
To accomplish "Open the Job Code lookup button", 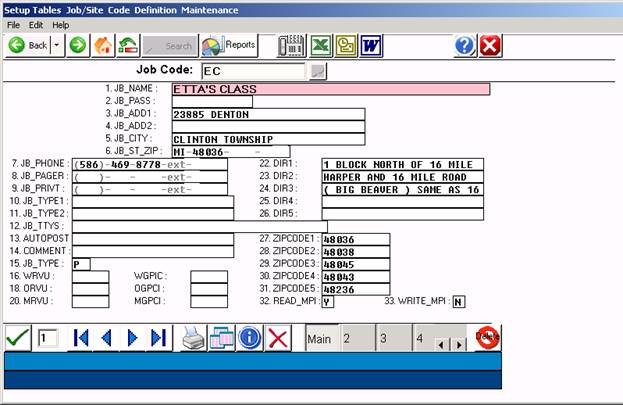I will 318,71.
